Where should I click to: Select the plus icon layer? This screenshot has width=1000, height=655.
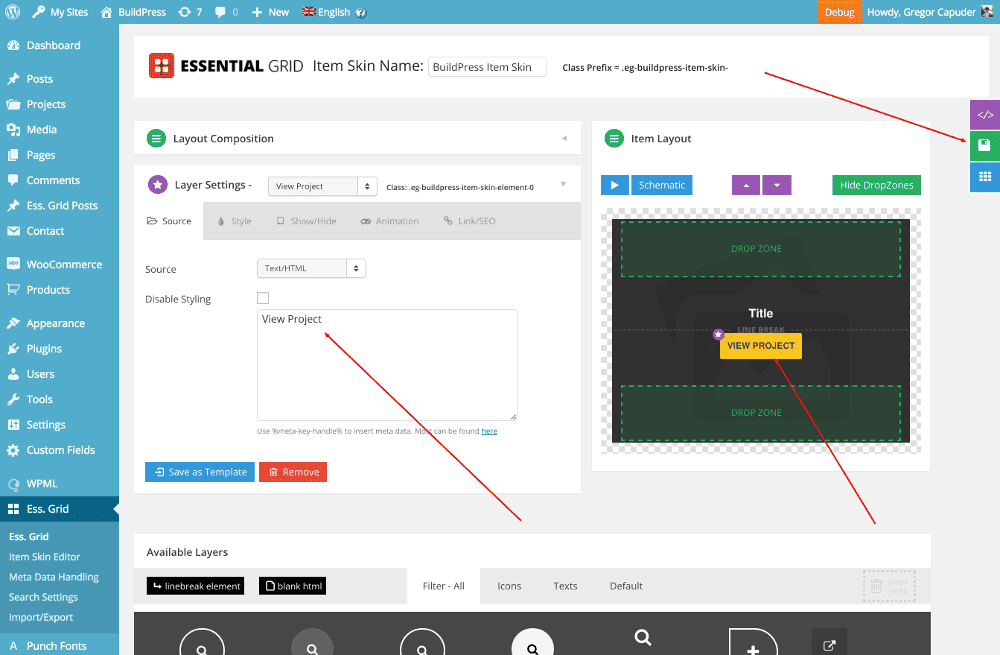tap(753, 643)
